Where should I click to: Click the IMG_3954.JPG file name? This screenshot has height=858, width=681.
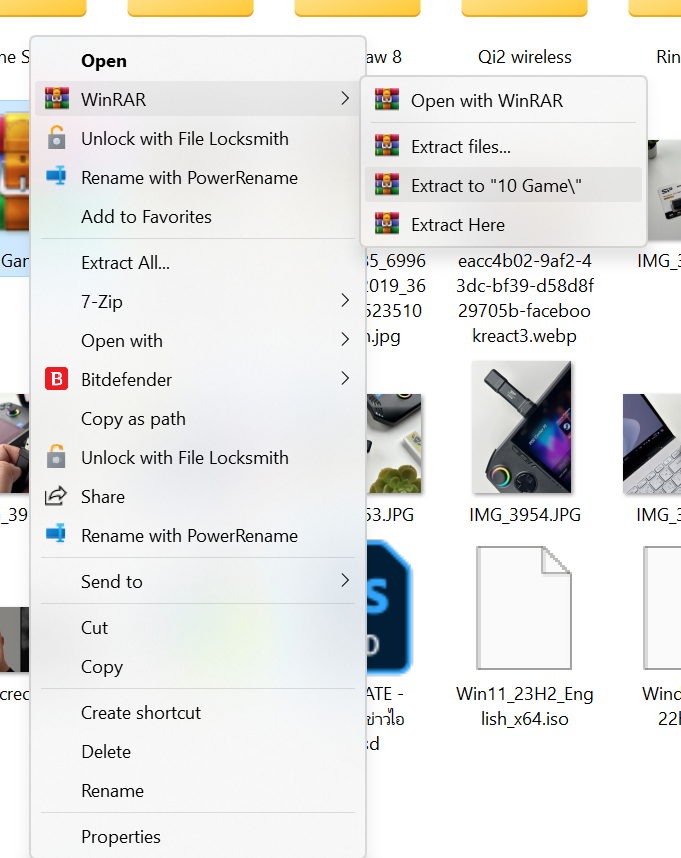coord(525,514)
